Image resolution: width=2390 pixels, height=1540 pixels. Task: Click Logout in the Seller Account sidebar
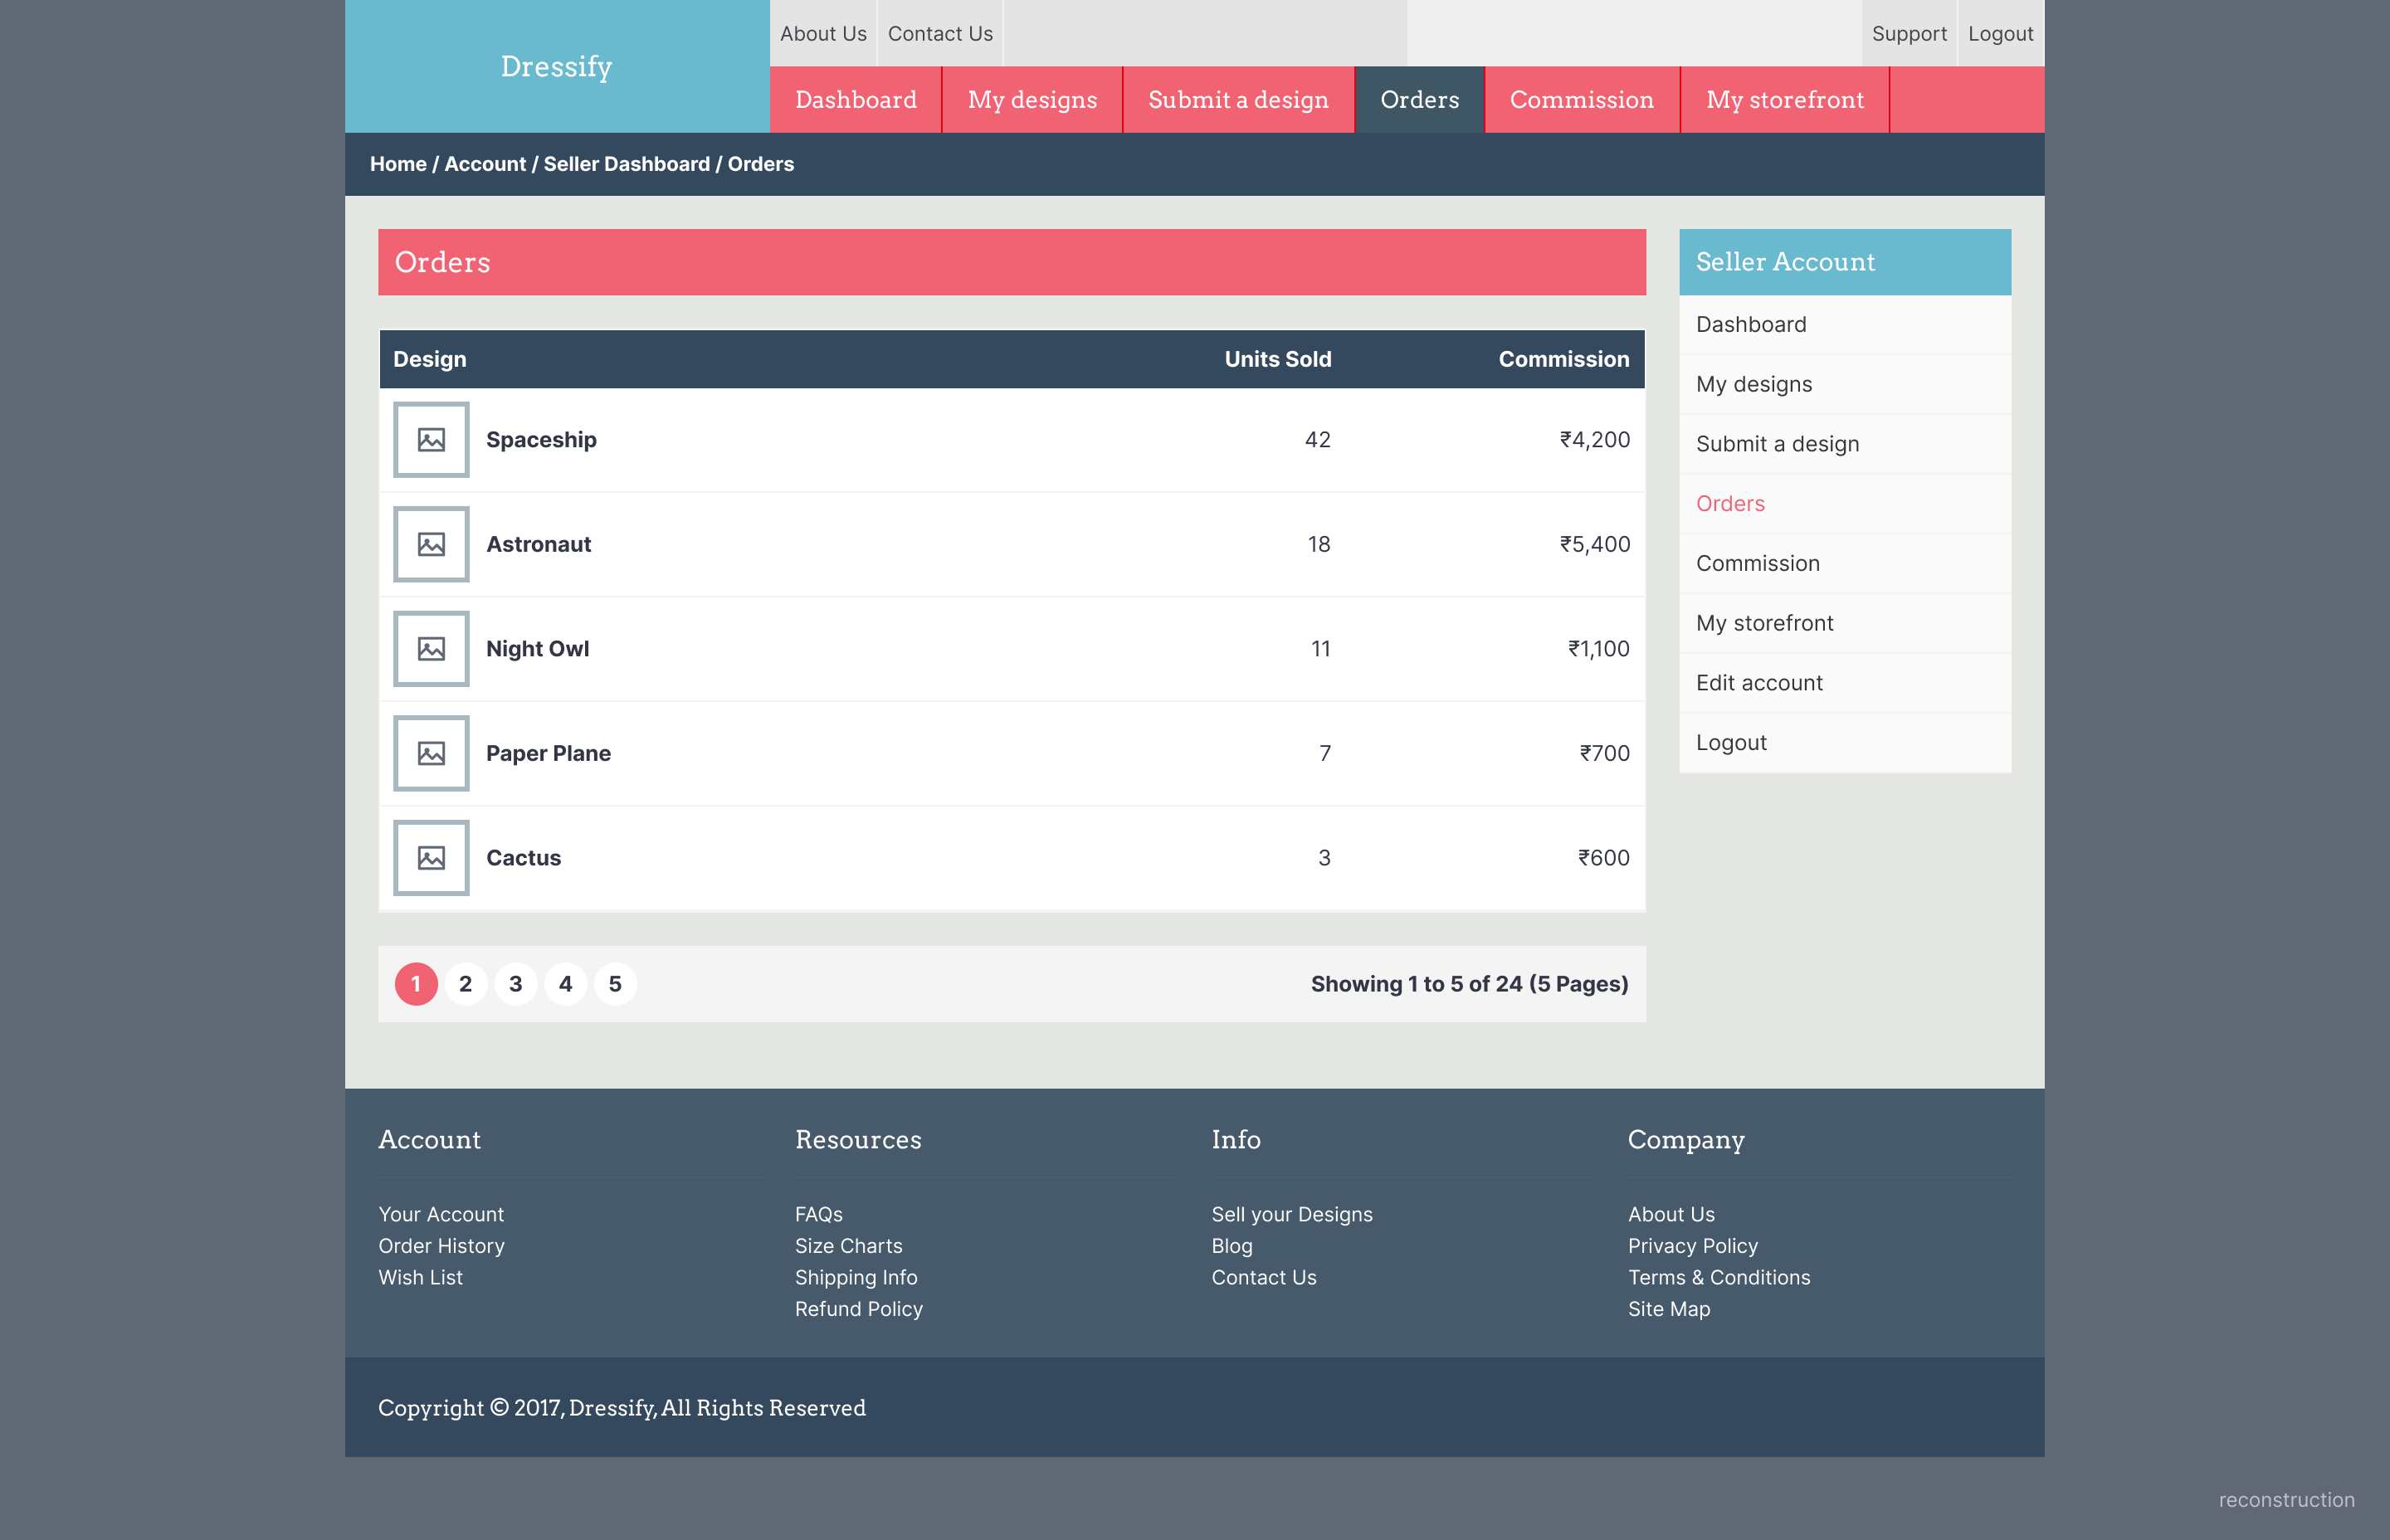pos(1845,743)
